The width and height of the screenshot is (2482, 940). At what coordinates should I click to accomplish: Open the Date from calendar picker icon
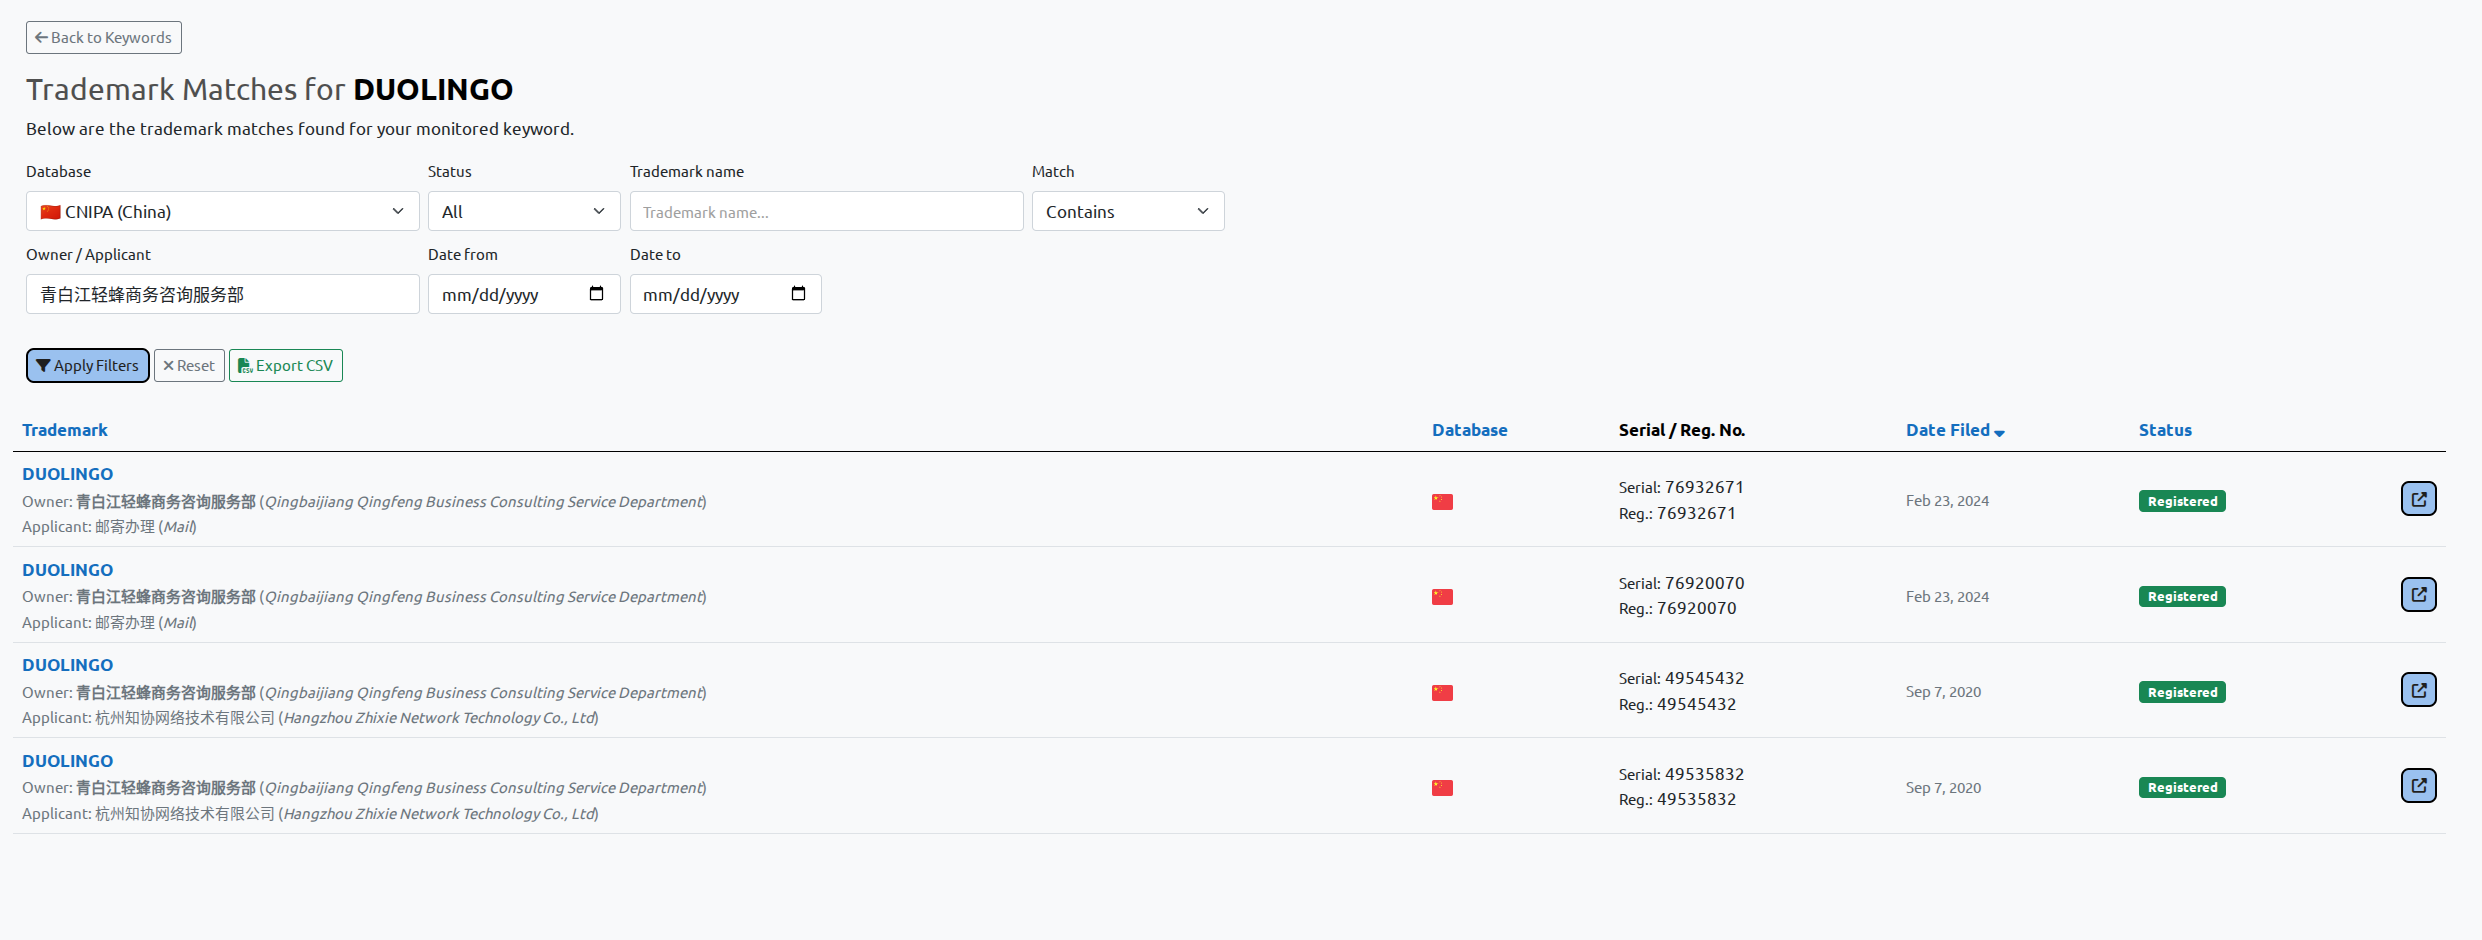[597, 293]
